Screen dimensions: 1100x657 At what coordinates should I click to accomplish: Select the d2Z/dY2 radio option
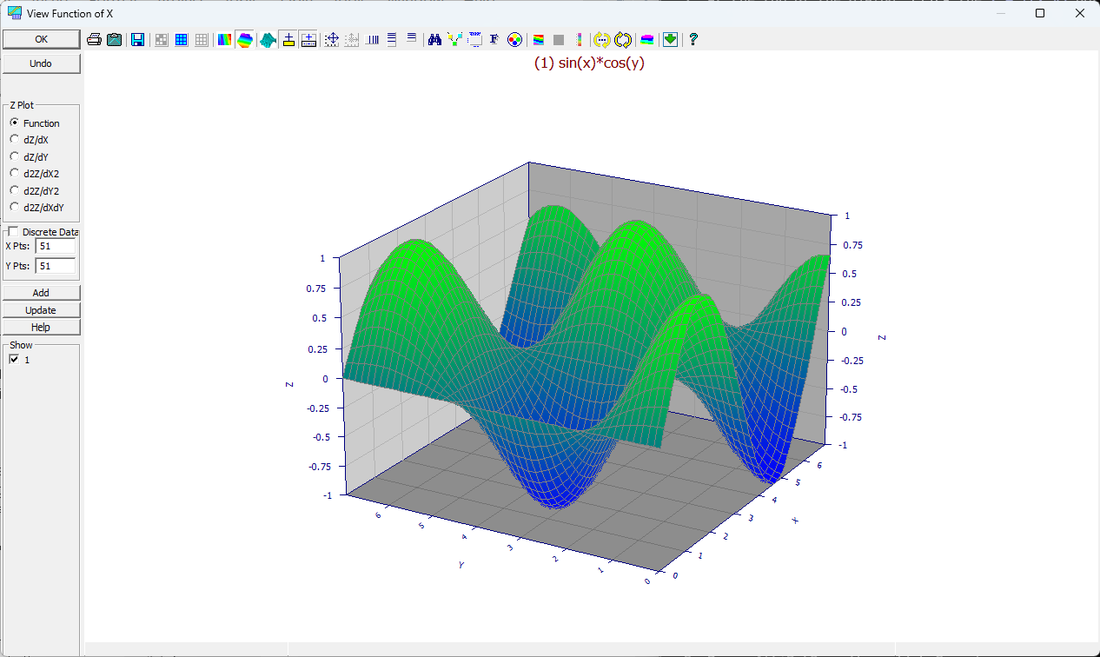coord(14,190)
